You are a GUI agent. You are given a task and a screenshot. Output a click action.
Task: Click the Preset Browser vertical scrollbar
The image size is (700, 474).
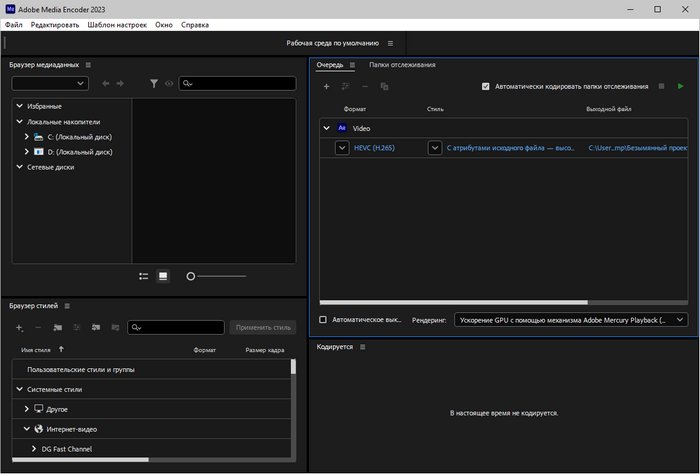click(x=293, y=366)
